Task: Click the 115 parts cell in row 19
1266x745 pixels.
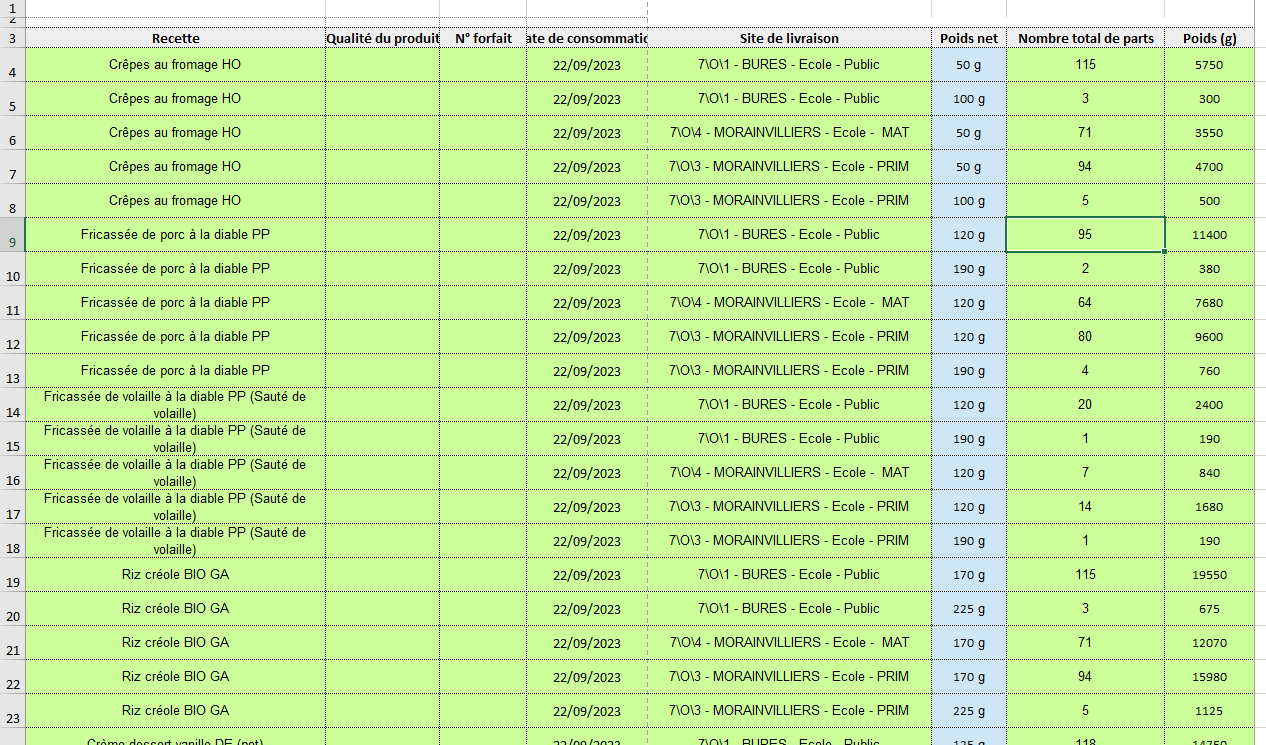Action: (x=1085, y=575)
